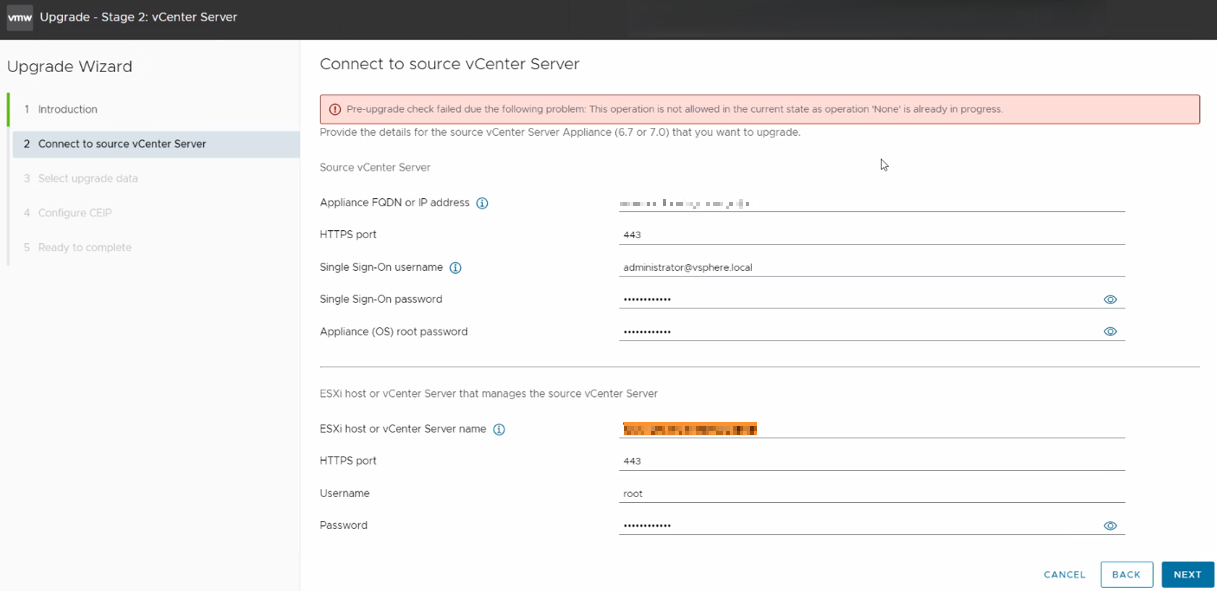Image resolution: width=1217 pixels, height=591 pixels.
Task: Click the ESXi host or vCenter Server name field
Action: click(x=872, y=429)
